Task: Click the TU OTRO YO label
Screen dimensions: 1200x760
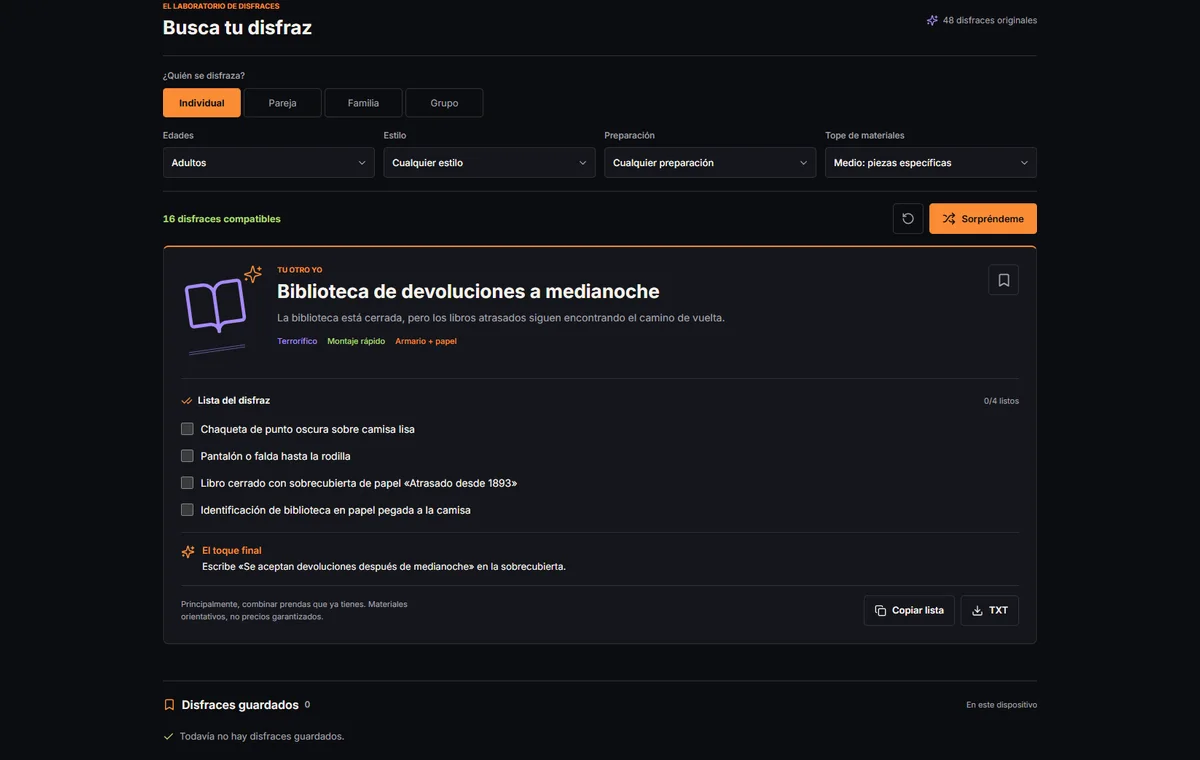Action: pyautogui.click(x=300, y=270)
